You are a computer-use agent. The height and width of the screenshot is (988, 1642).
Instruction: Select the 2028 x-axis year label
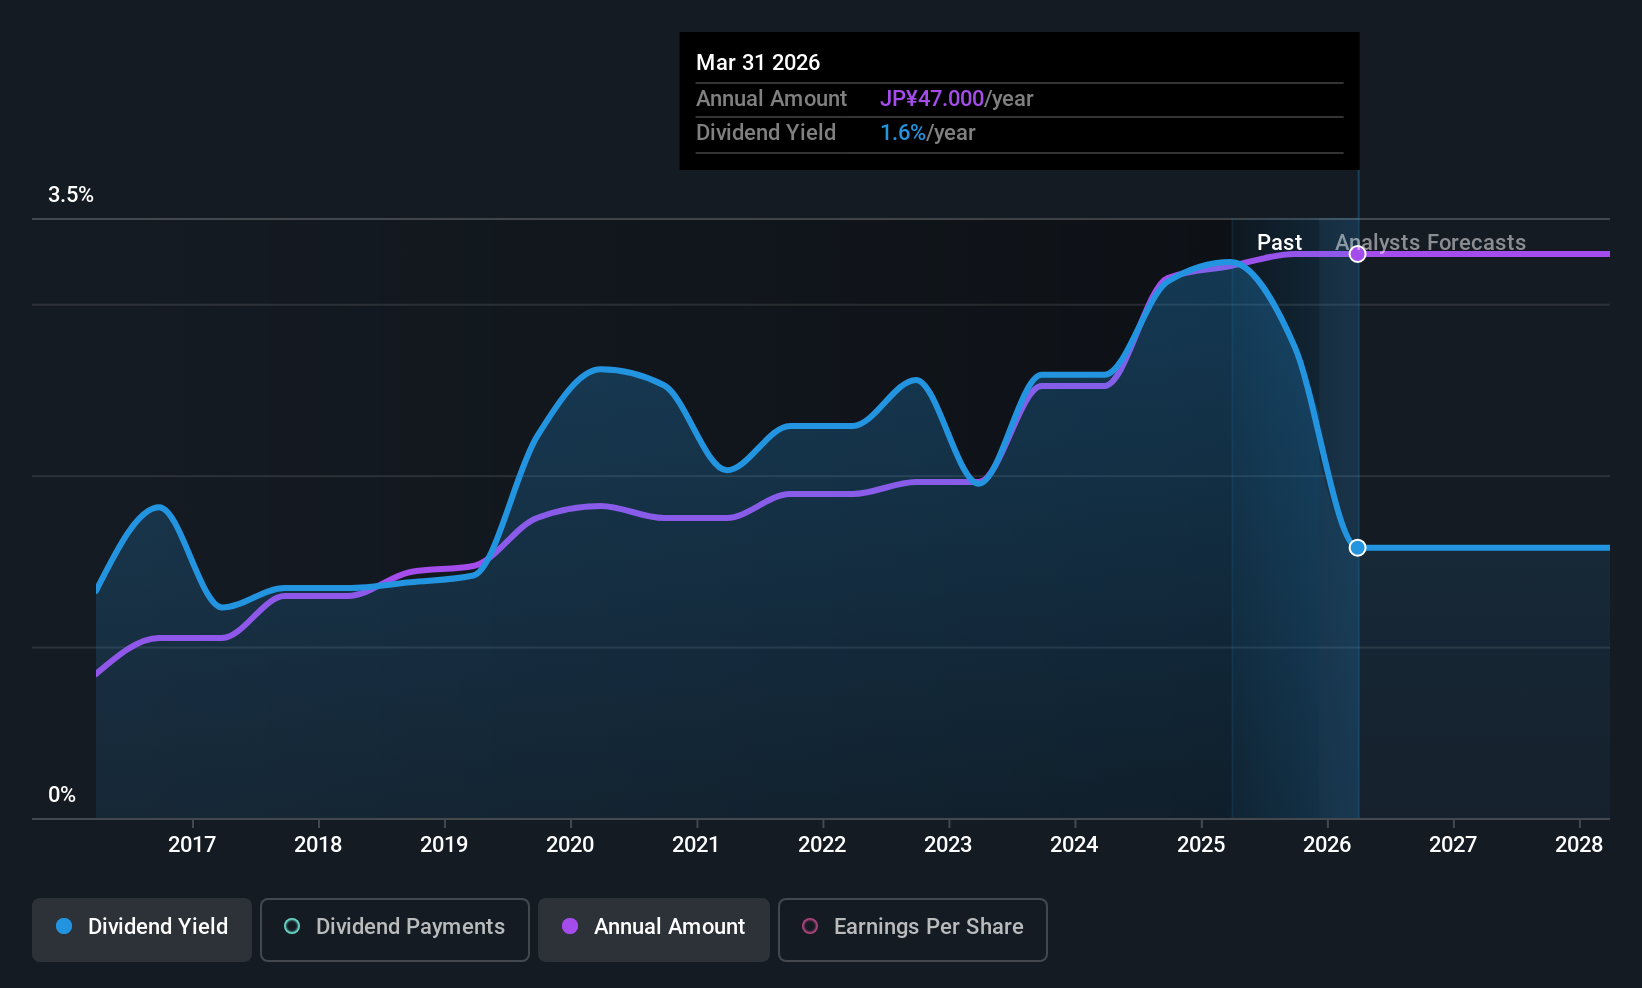1579,845
